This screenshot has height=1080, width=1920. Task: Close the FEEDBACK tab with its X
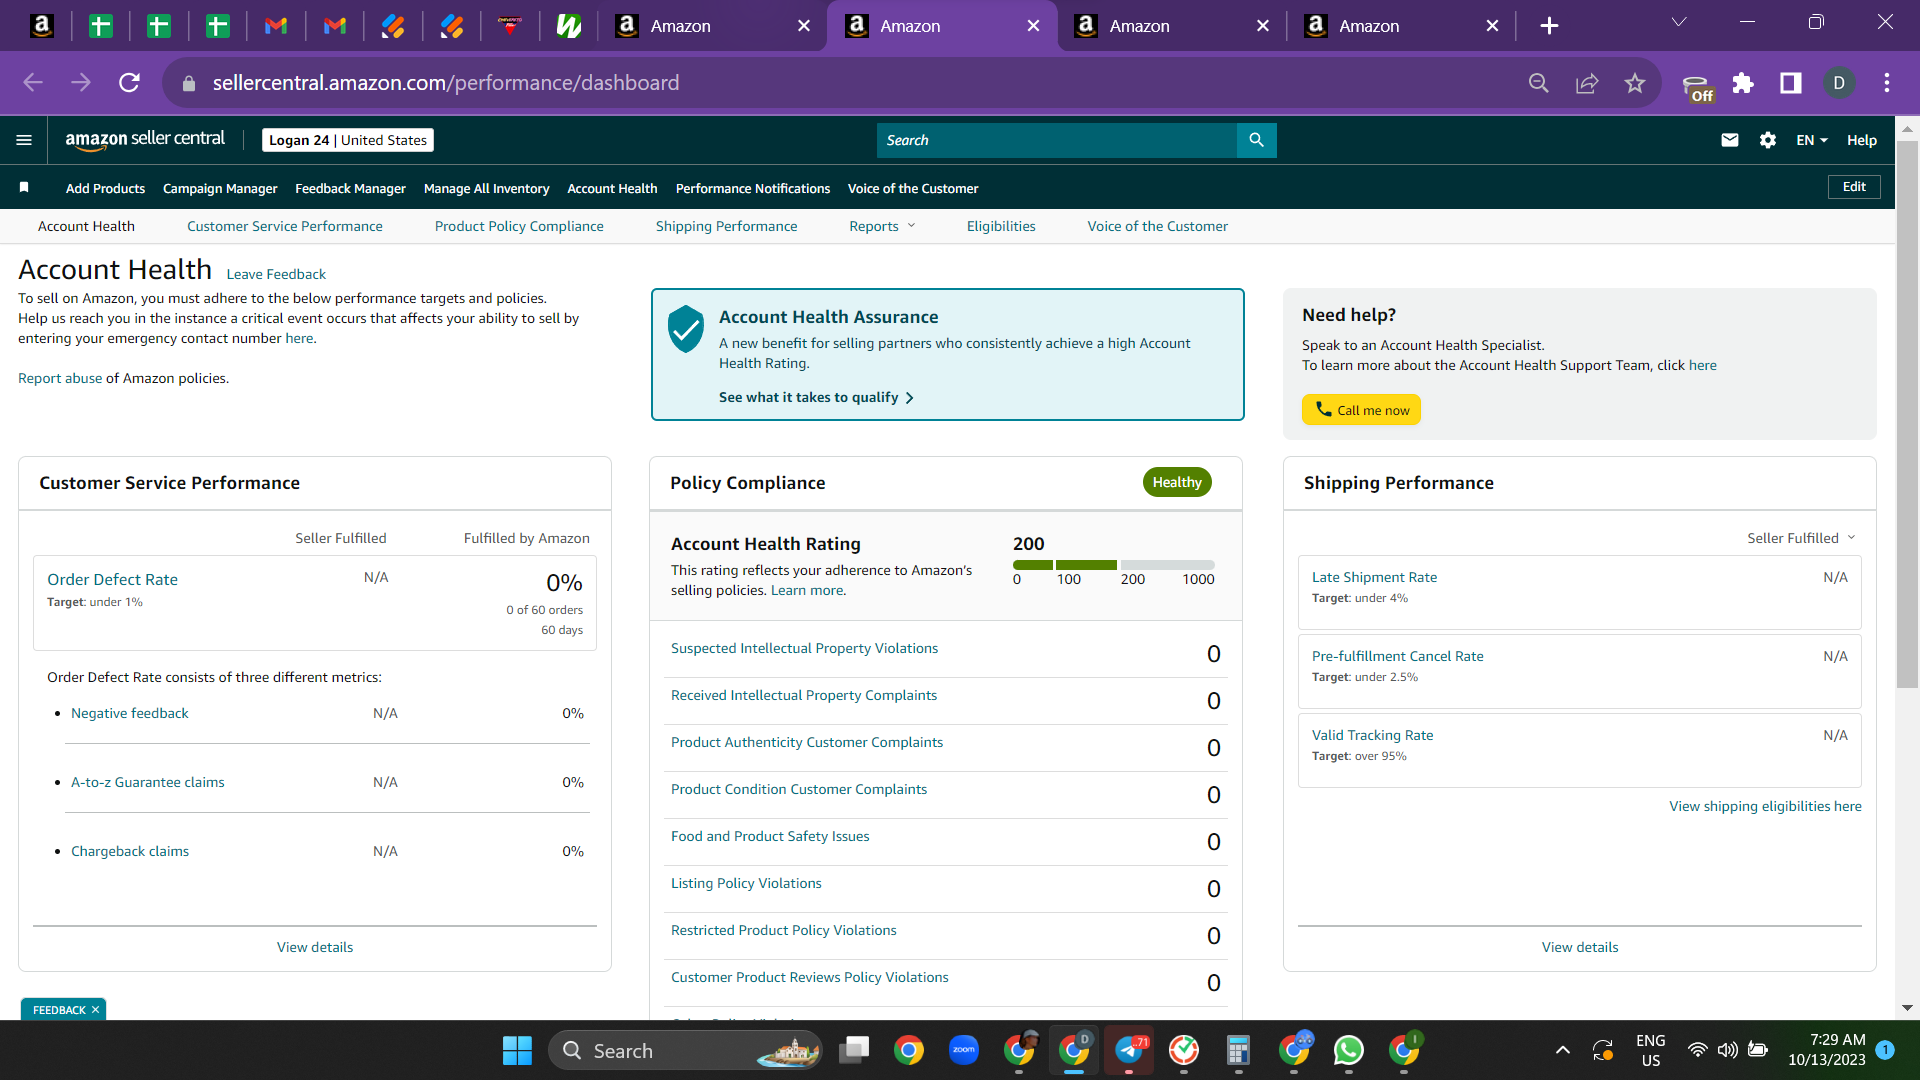[95, 1010]
